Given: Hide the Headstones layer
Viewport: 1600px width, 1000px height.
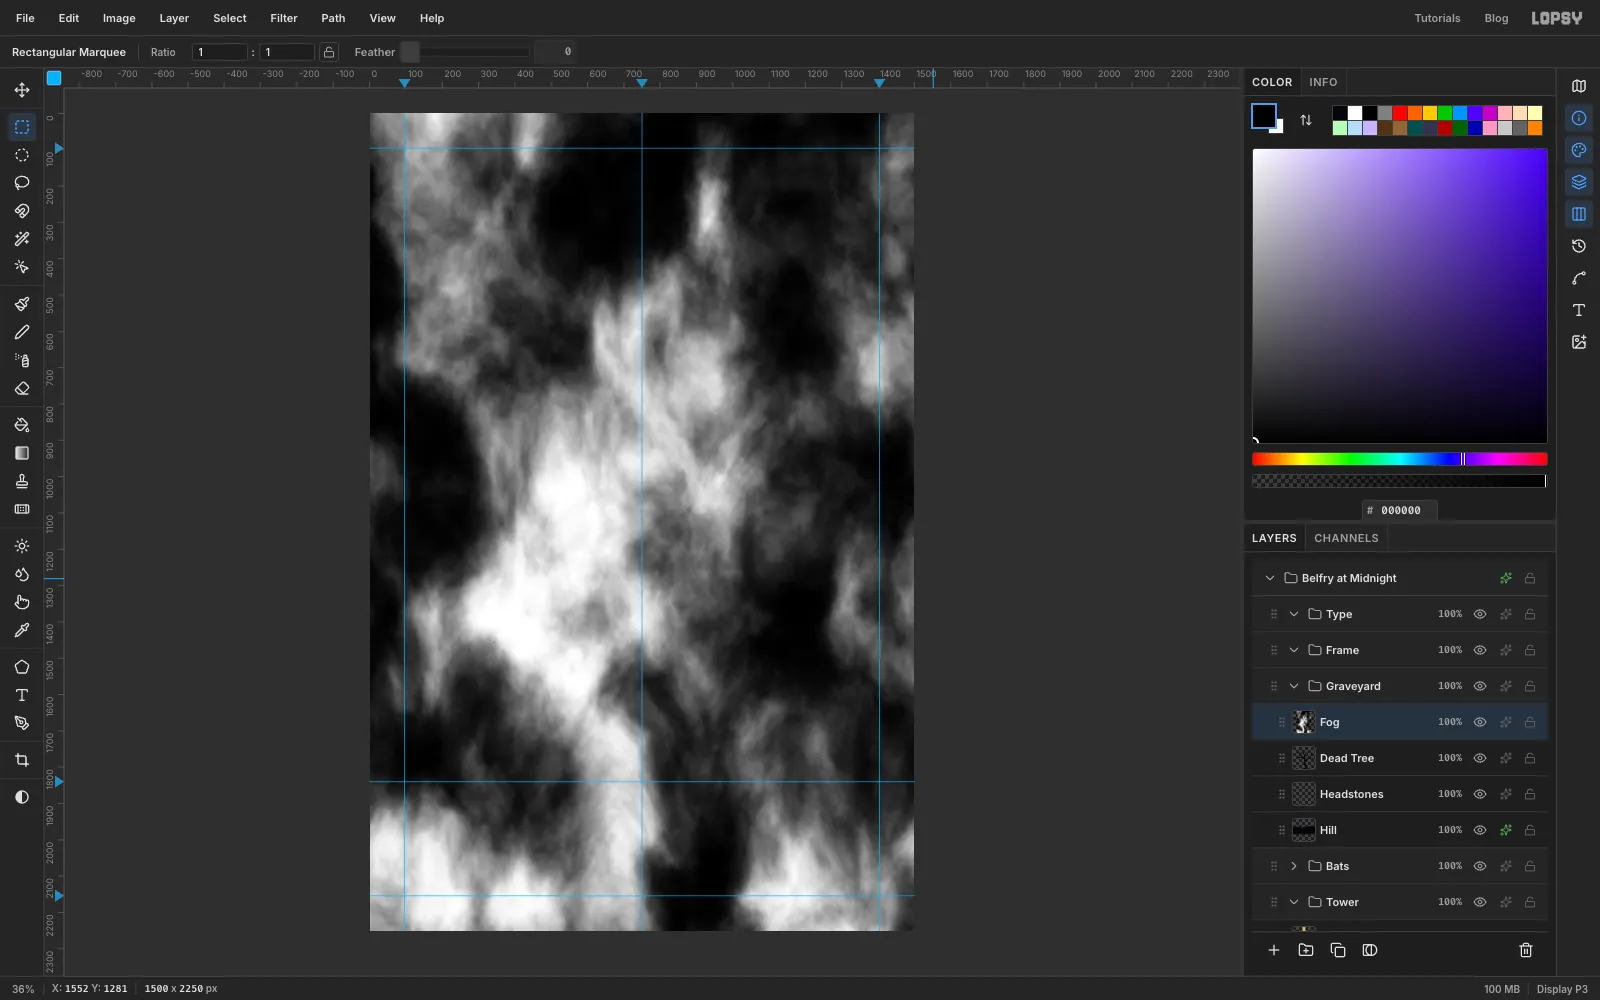Looking at the screenshot, I should coord(1480,794).
